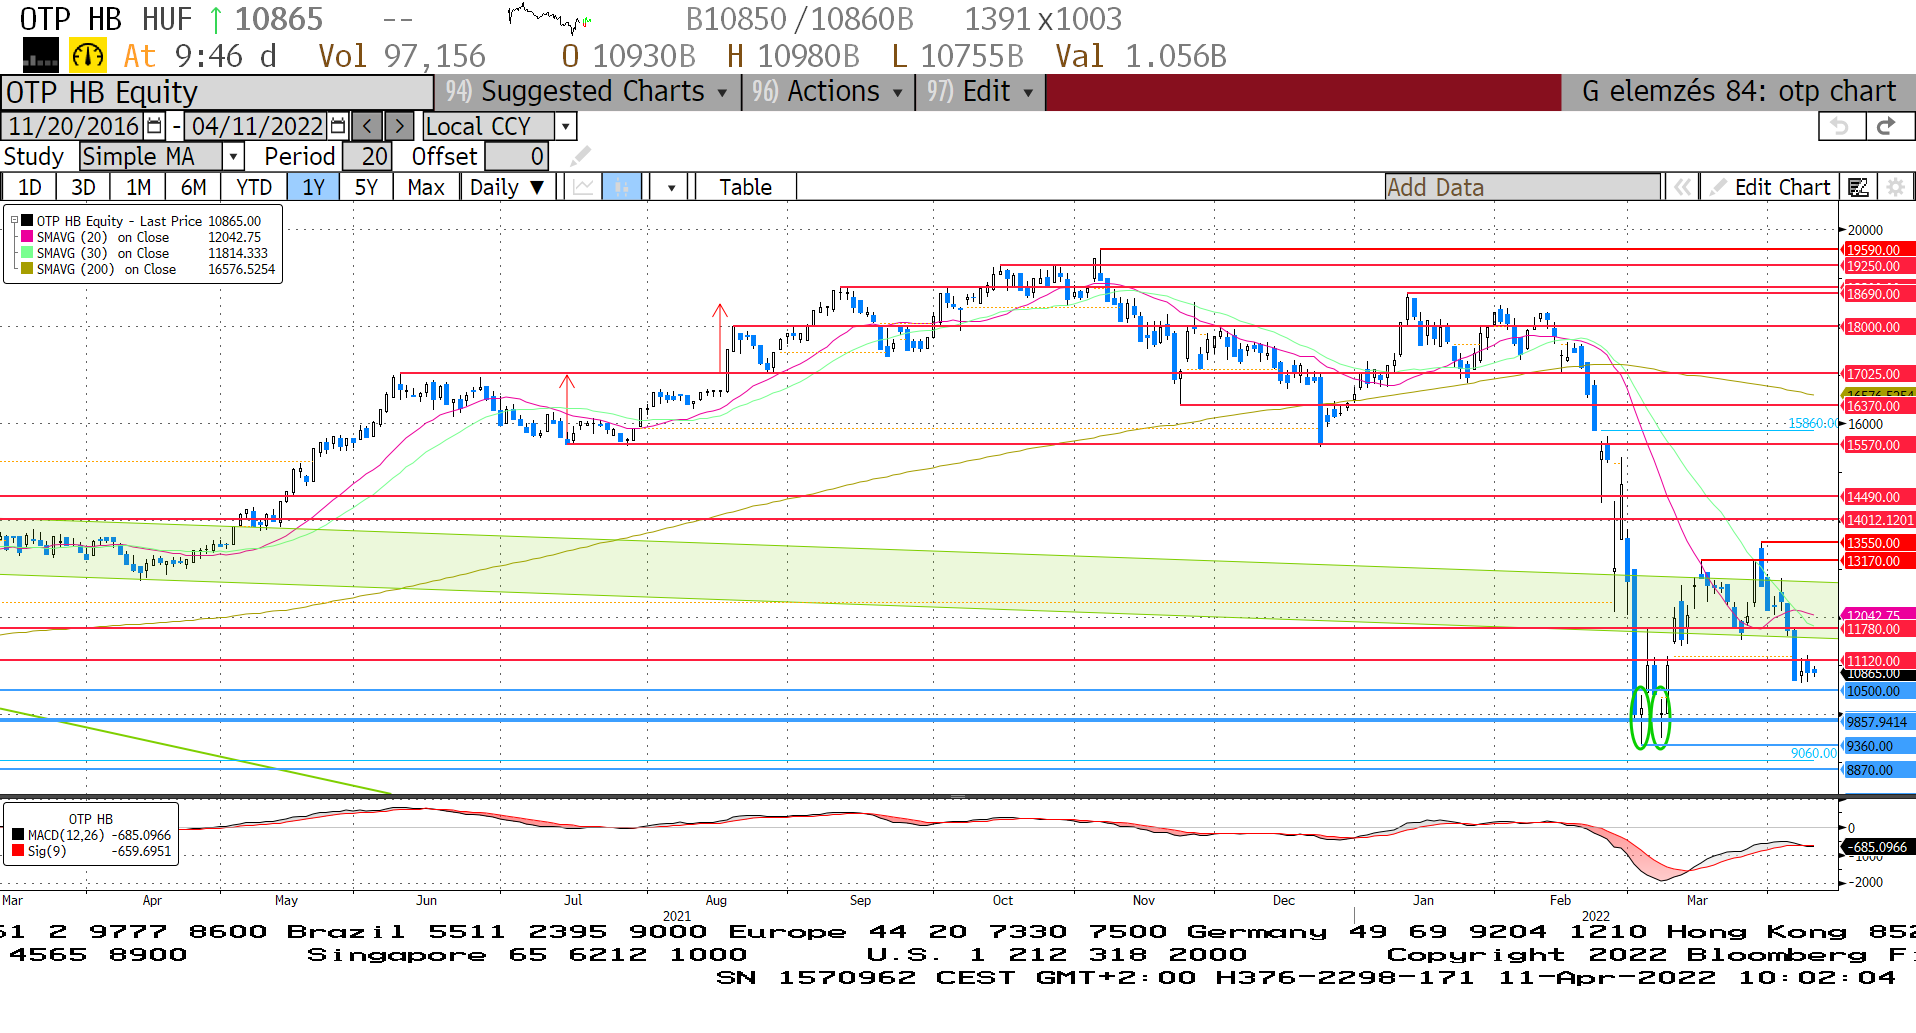Click the 14490.00 red price level label
This screenshot has width=1916, height=1033.
(x=1877, y=497)
